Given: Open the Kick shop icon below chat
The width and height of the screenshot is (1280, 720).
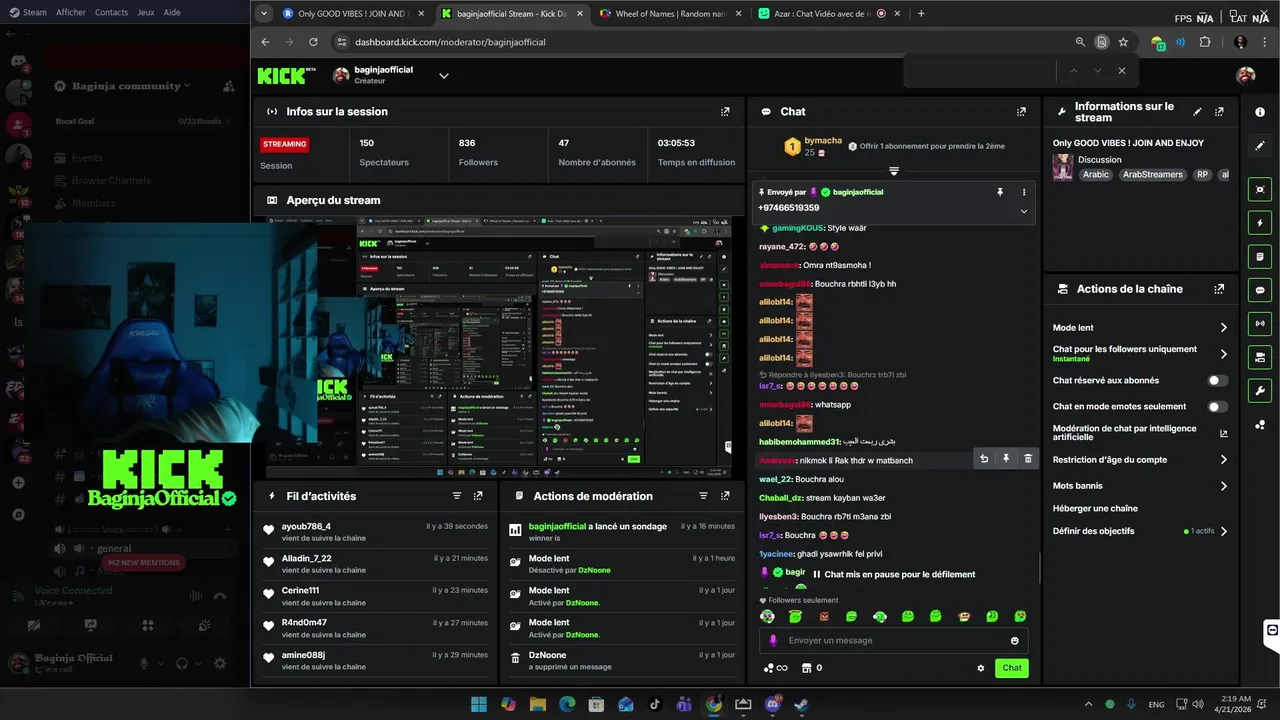Looking at the screenshot, I should pos(806,668).
